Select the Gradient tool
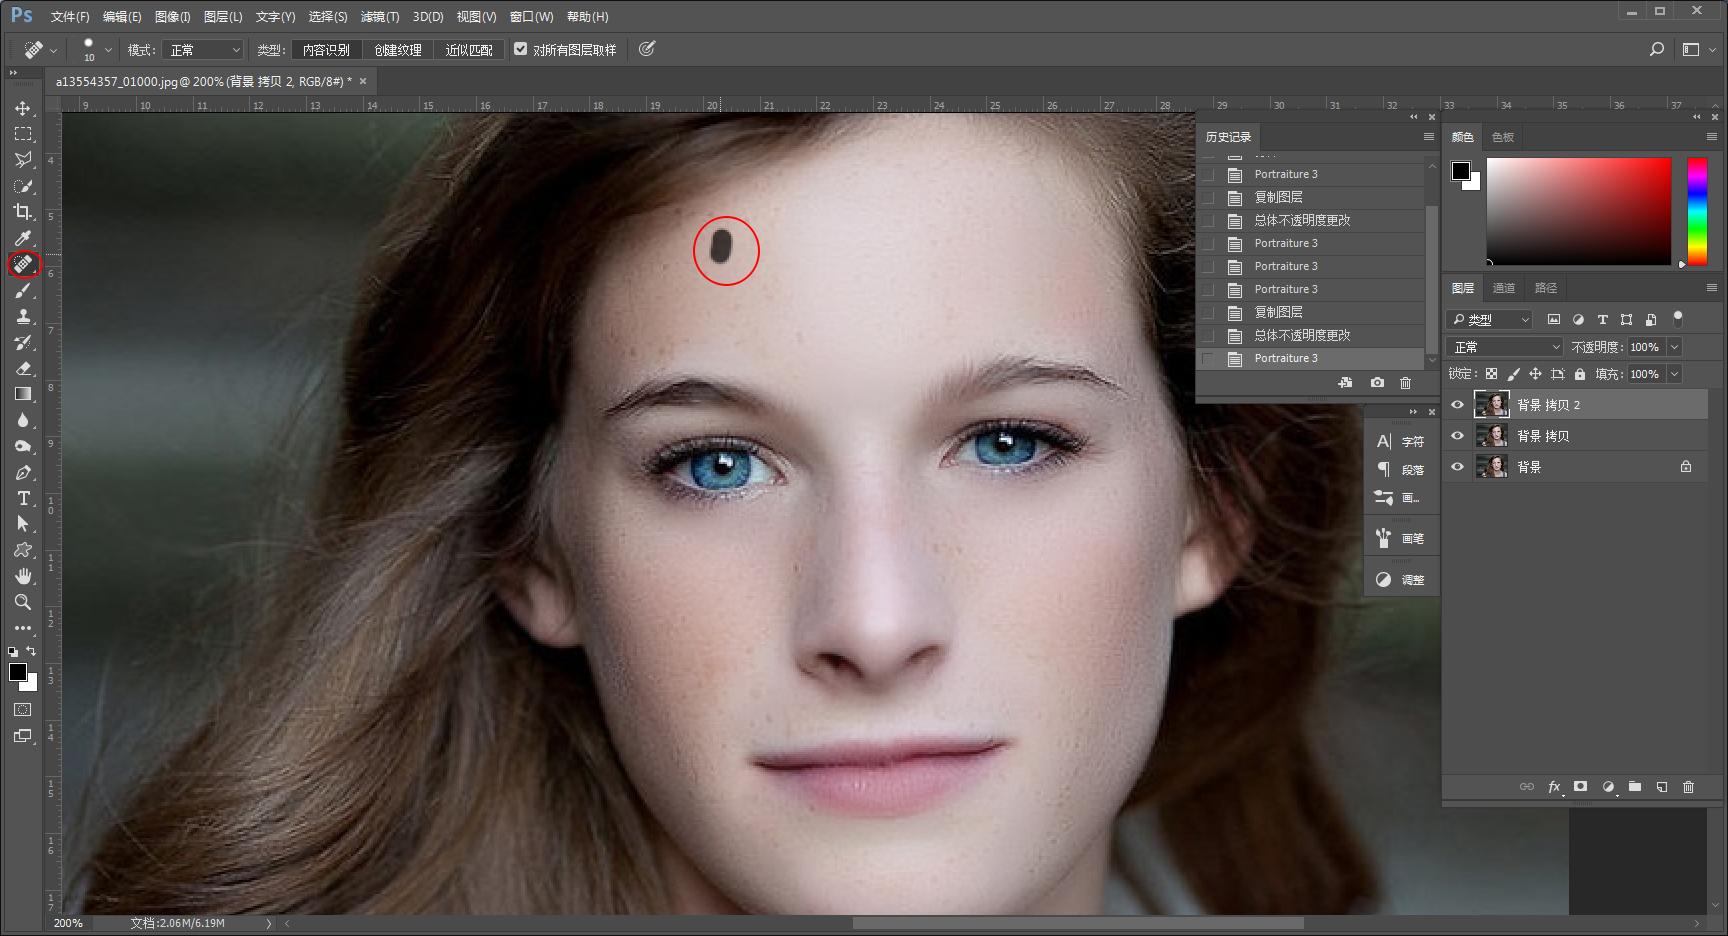Image resolution: width=1728 pixels, height=936 pixels. pyautogui.click(x=23, y=394)
